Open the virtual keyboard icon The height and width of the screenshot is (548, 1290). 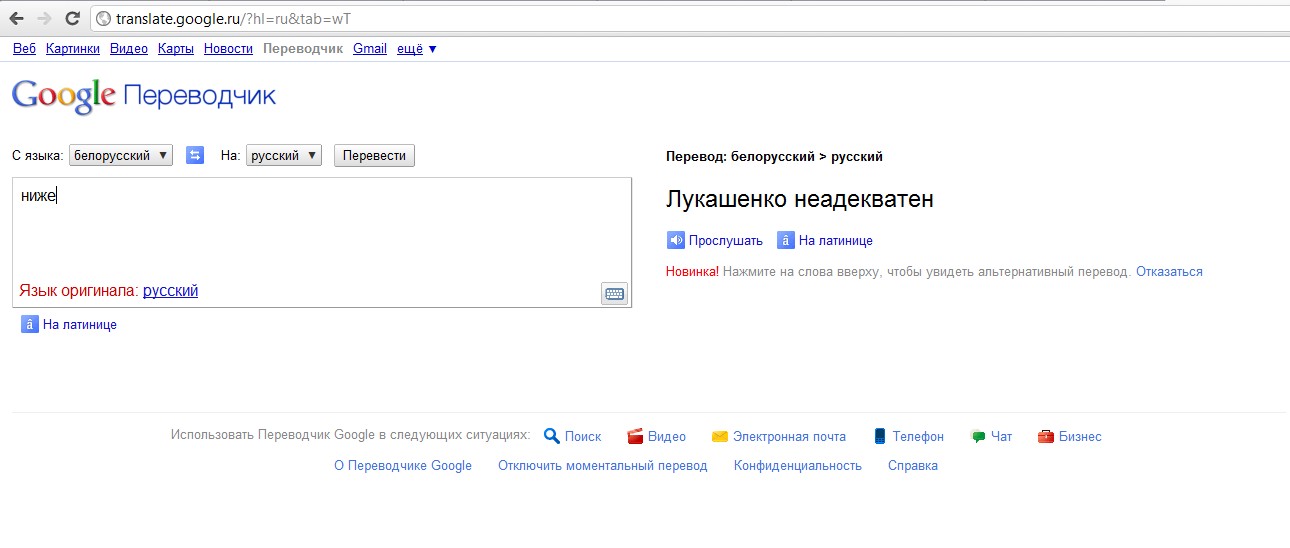click(x=614, y=293)
